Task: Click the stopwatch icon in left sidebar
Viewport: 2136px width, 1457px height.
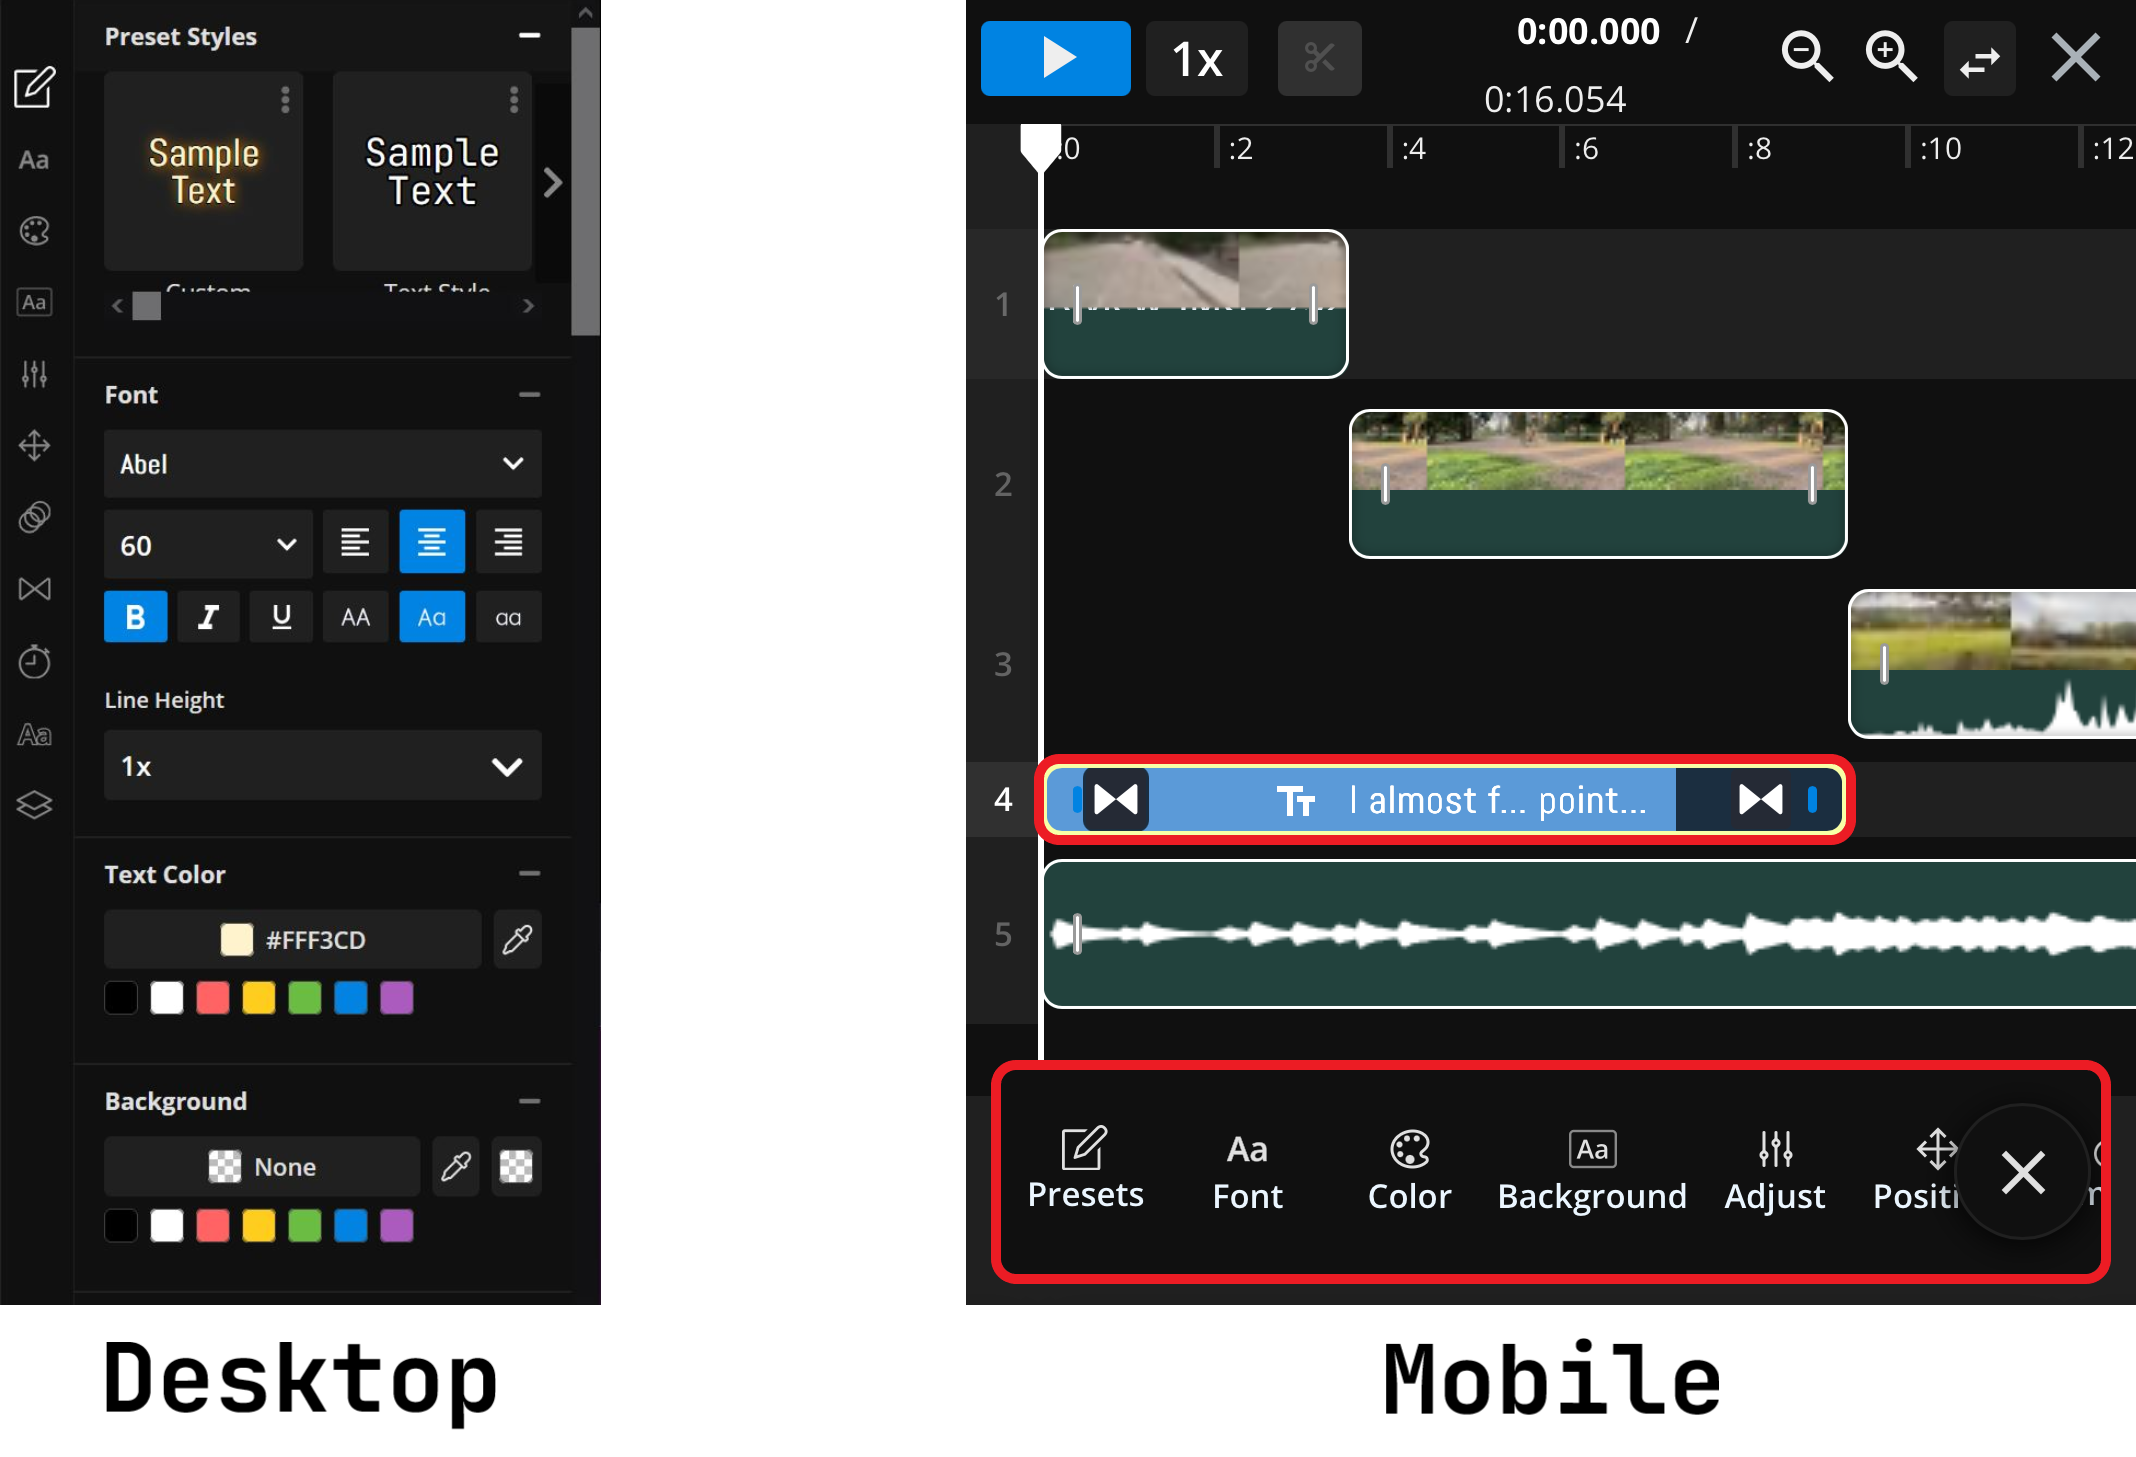Action: tap(35, 661)
